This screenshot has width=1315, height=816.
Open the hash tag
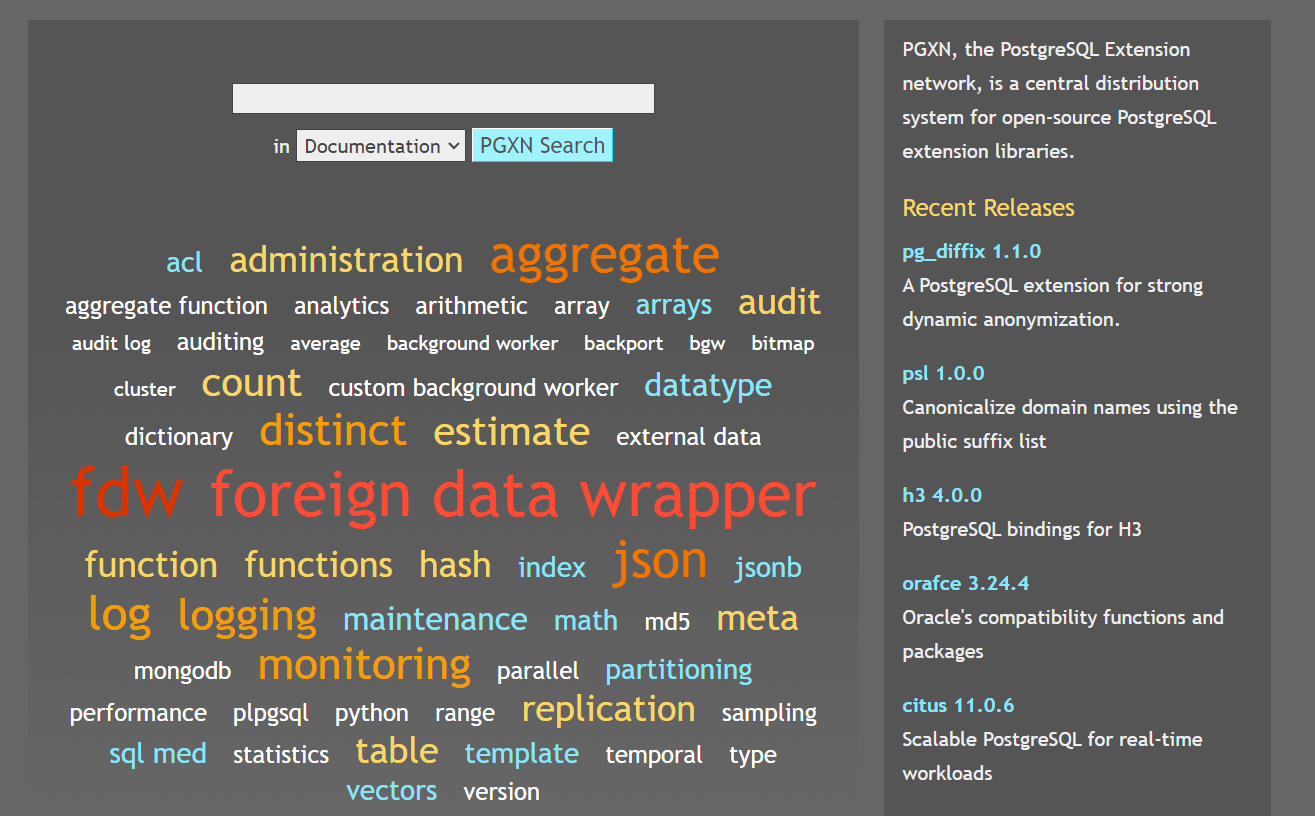[455, 565]
